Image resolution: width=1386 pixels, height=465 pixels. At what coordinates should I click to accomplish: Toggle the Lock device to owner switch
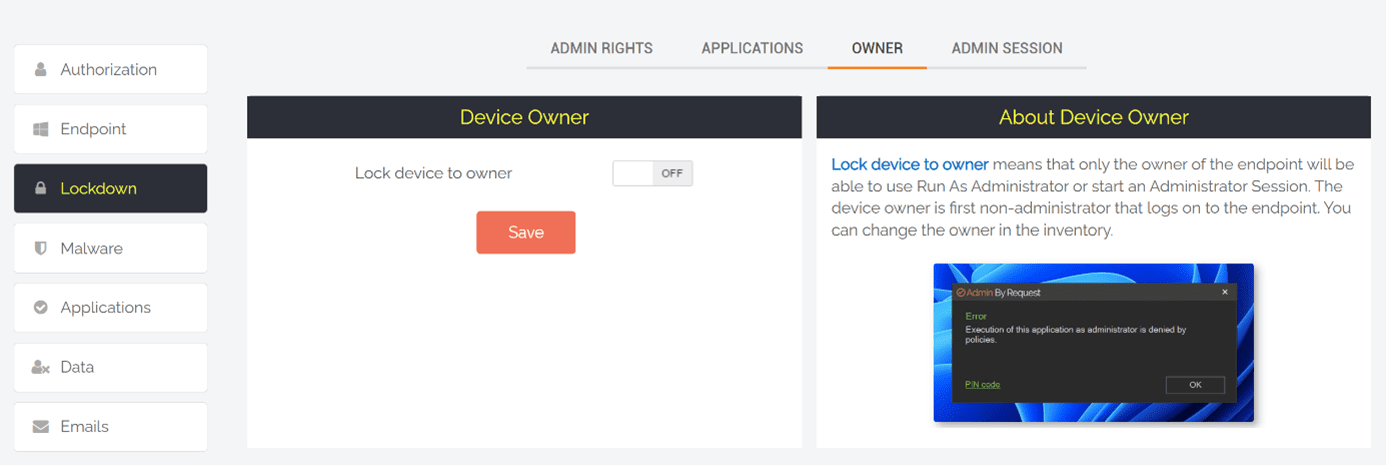click(x=652, y=173)
